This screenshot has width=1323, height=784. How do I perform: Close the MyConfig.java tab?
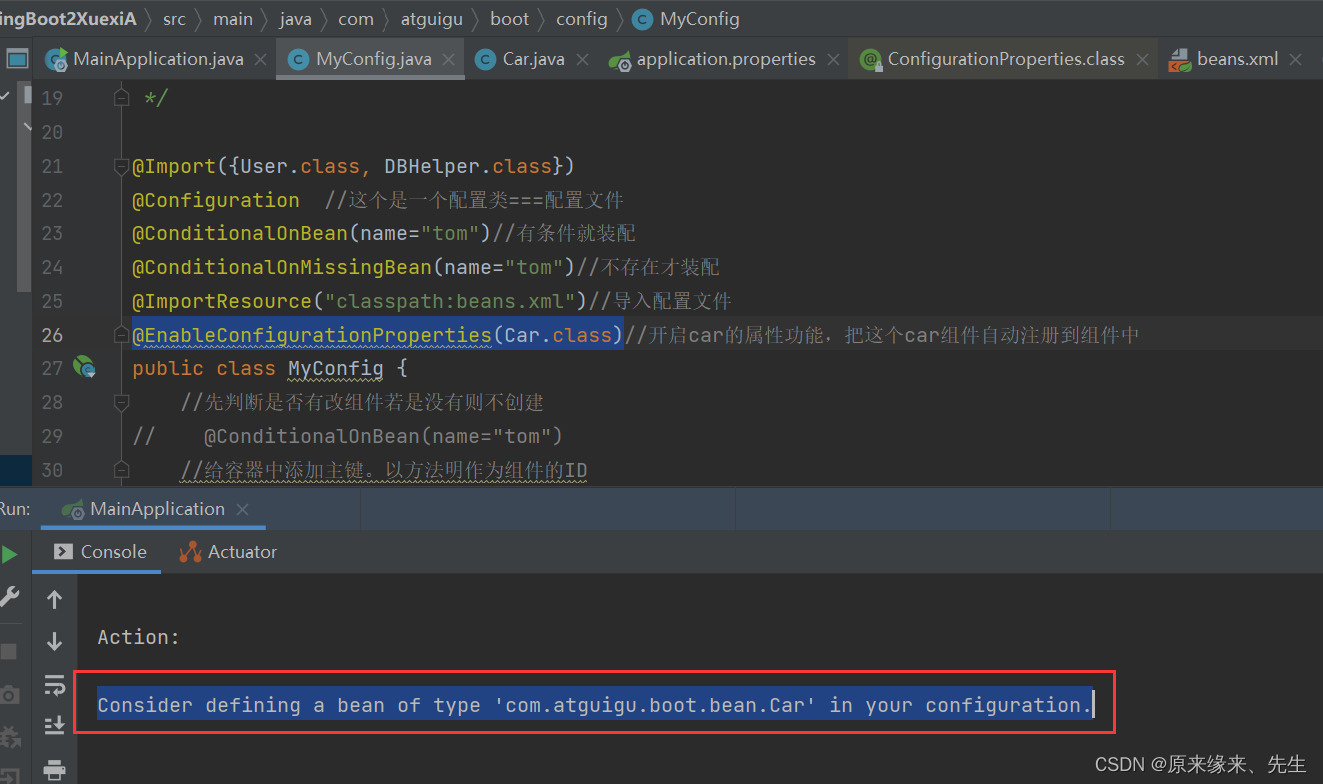(449, 60)
